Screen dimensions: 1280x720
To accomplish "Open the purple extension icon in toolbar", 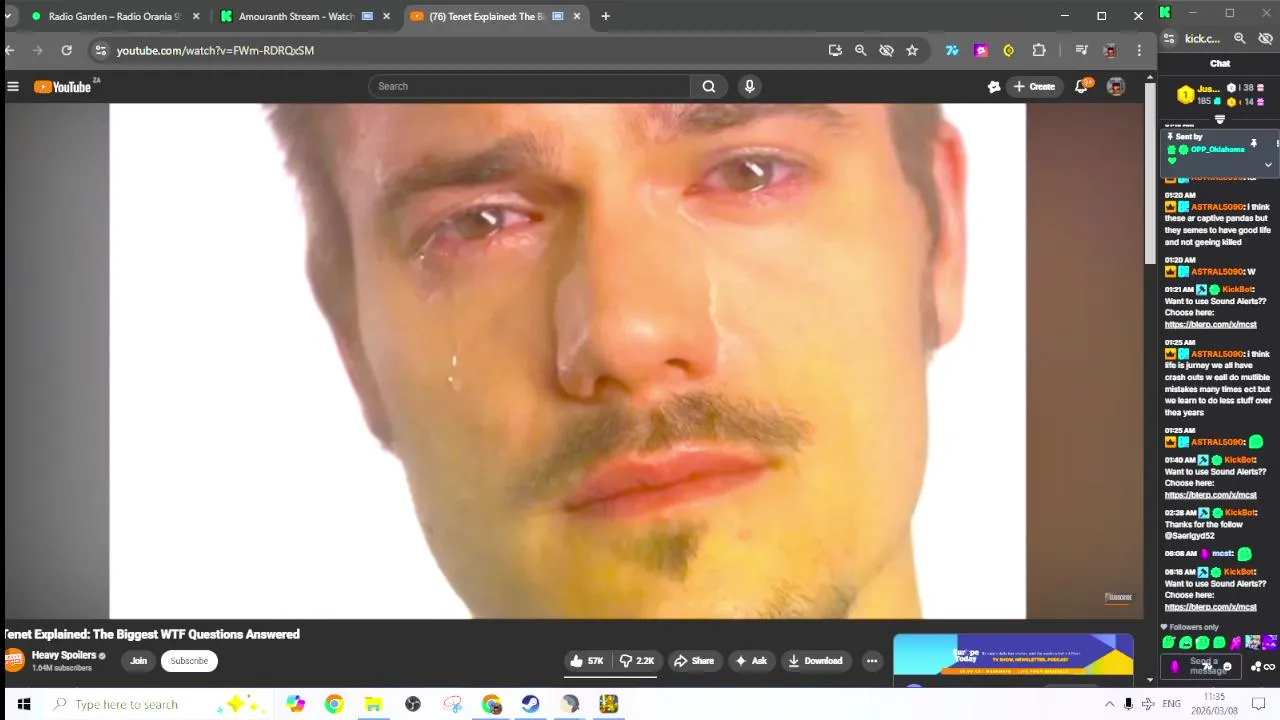I will pyautogui.click(x=981, y=50).
